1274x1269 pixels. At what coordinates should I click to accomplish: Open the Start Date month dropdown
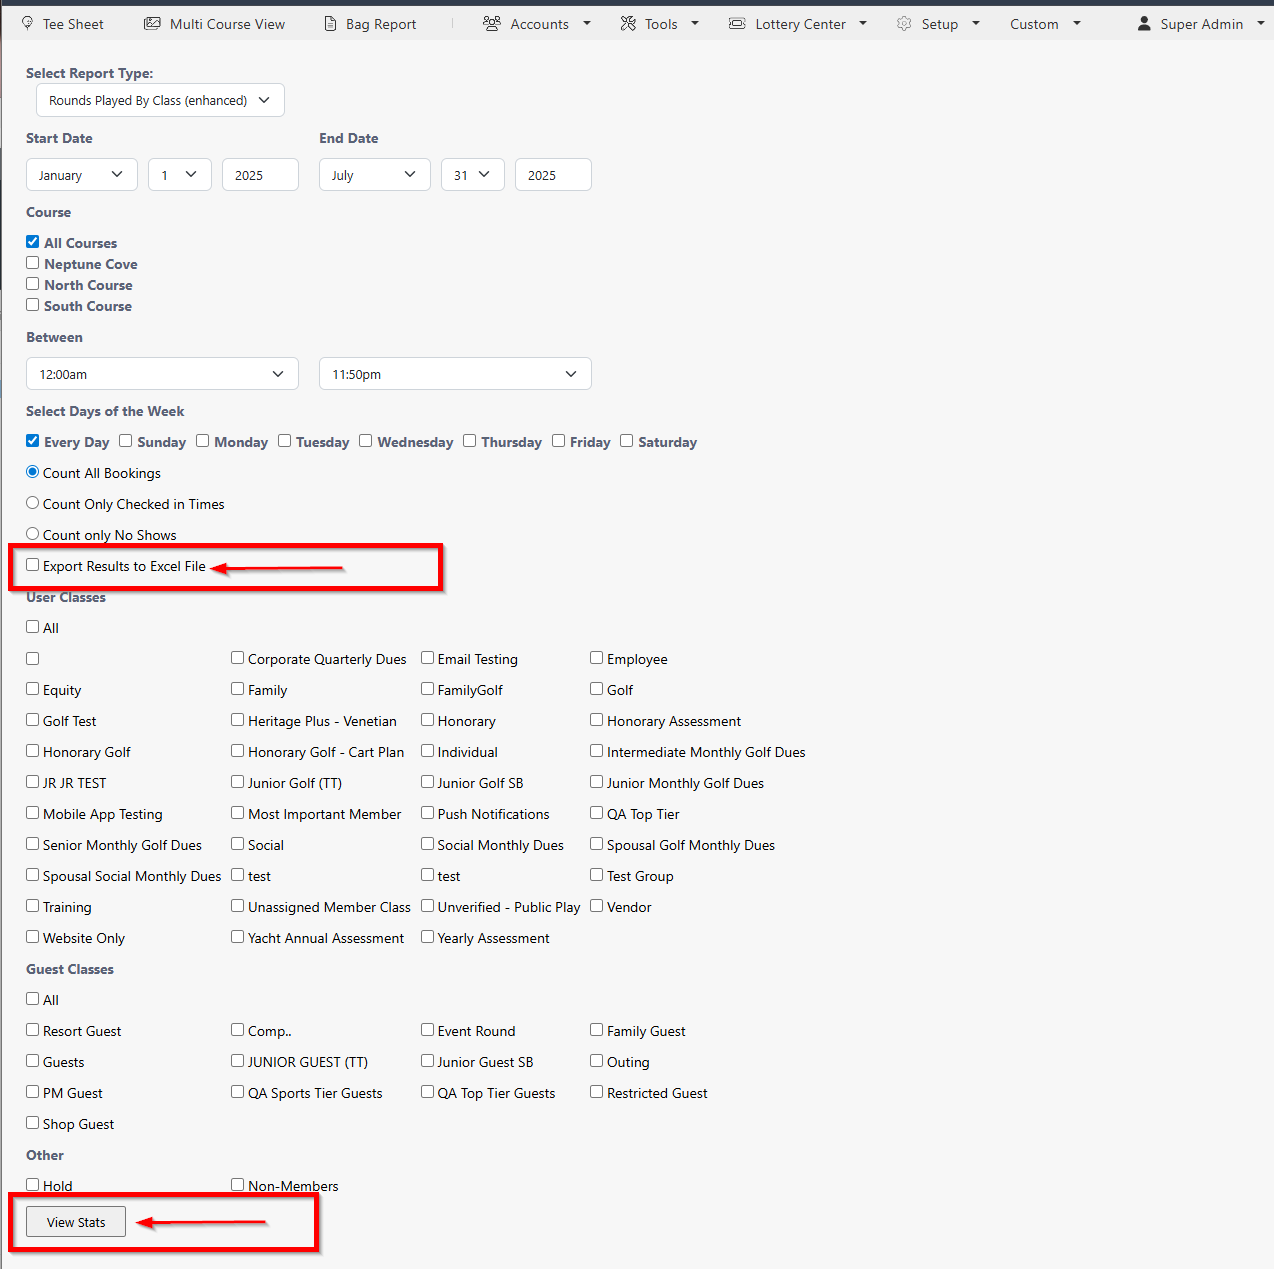pyautogui.click(x=81, y=175)
